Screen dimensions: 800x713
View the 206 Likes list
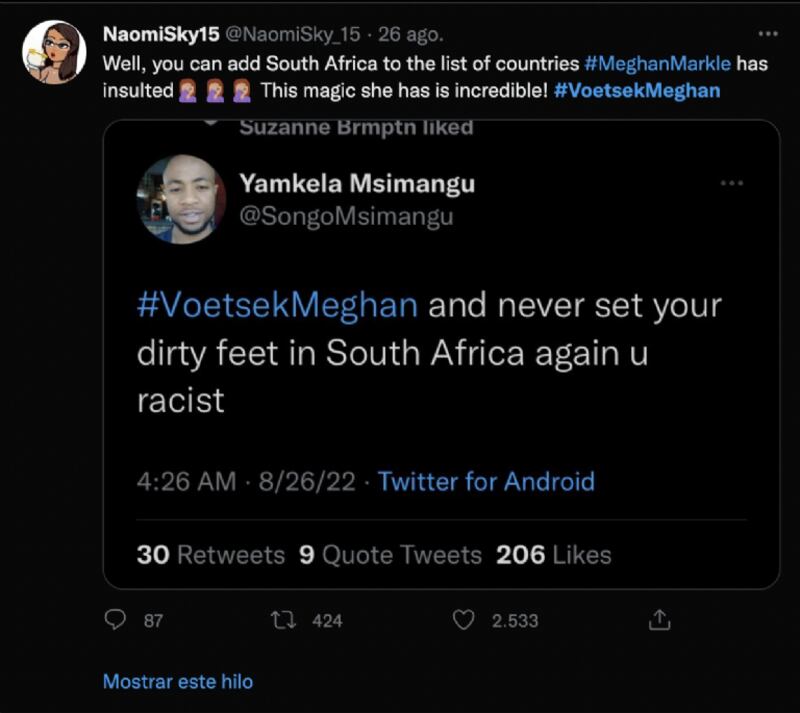coord(553,555)
